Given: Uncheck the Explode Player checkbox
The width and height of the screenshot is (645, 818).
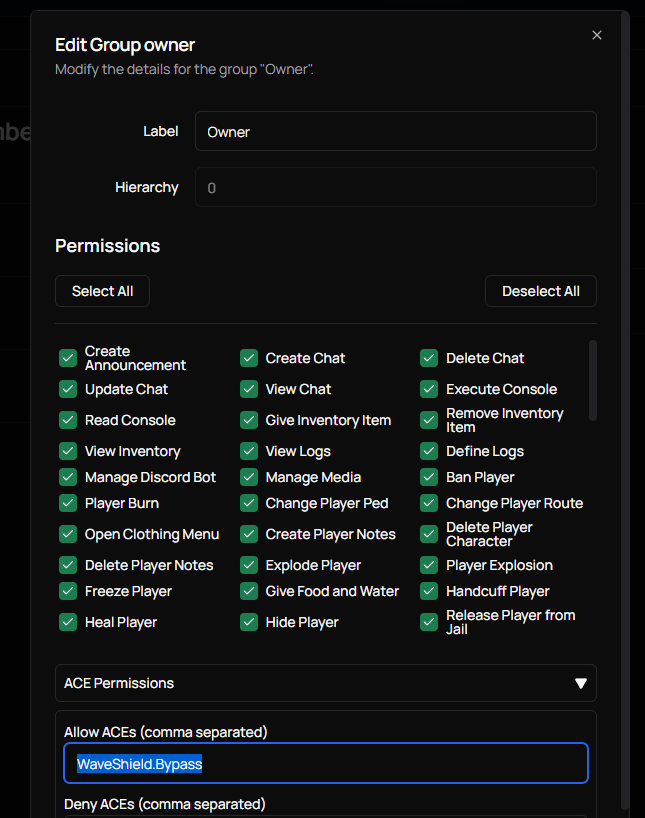Looking at the screenshot, I should 249,565.
